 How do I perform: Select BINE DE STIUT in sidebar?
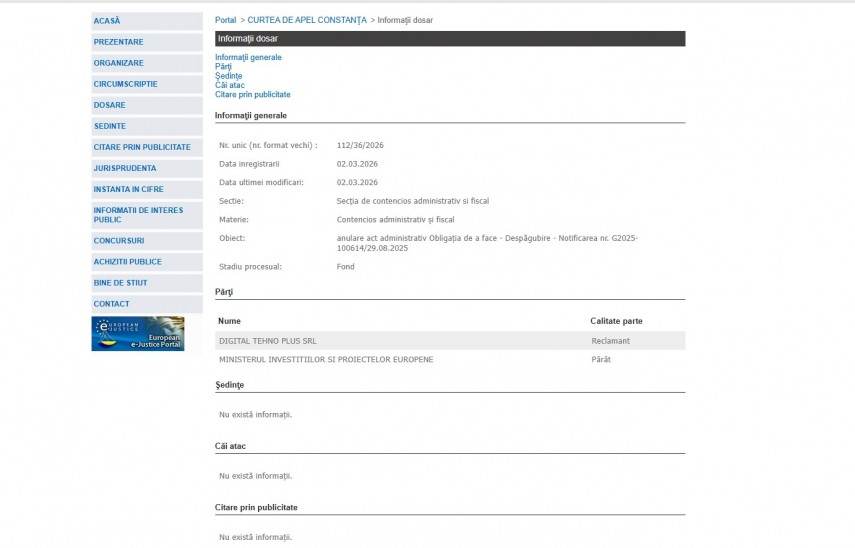point(120,283)
